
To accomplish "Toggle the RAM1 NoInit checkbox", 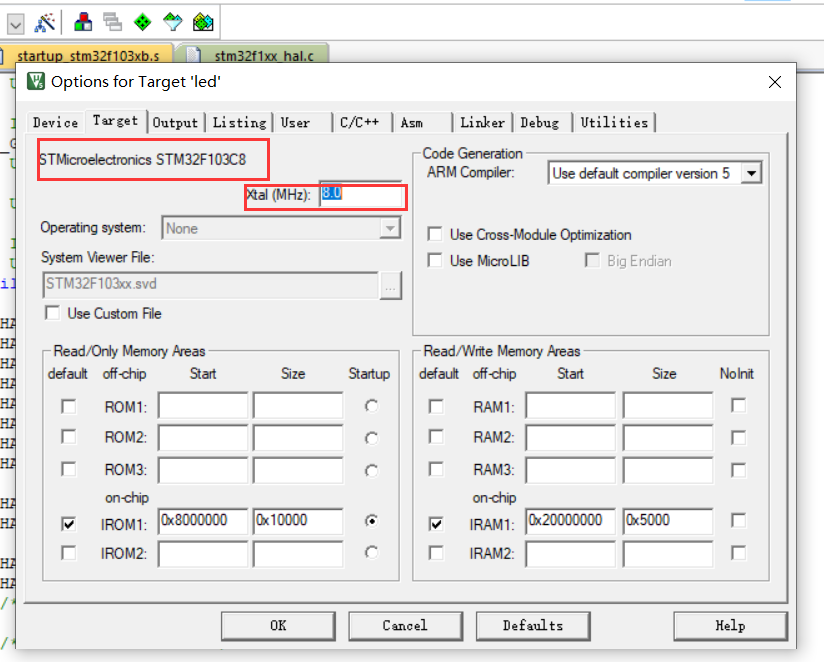I will 738,405.
